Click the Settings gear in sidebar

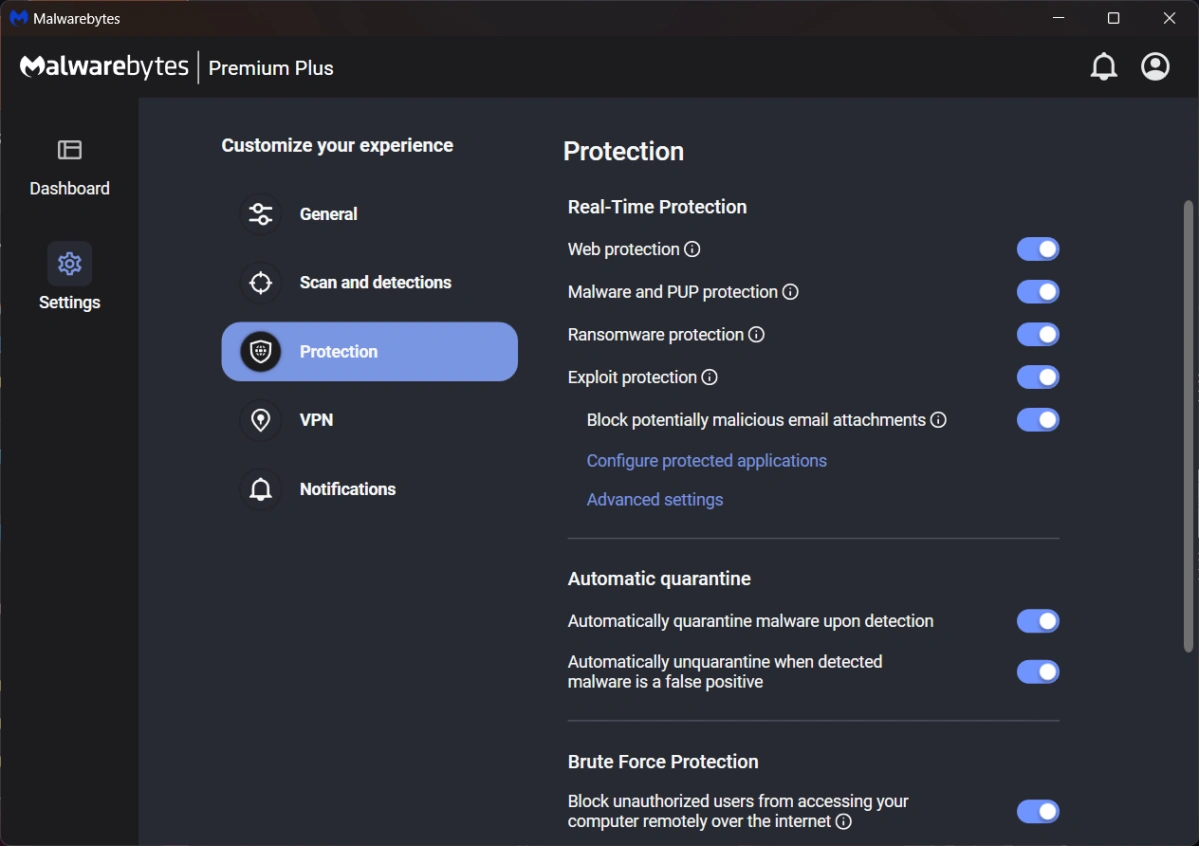(x=69, y=264)
